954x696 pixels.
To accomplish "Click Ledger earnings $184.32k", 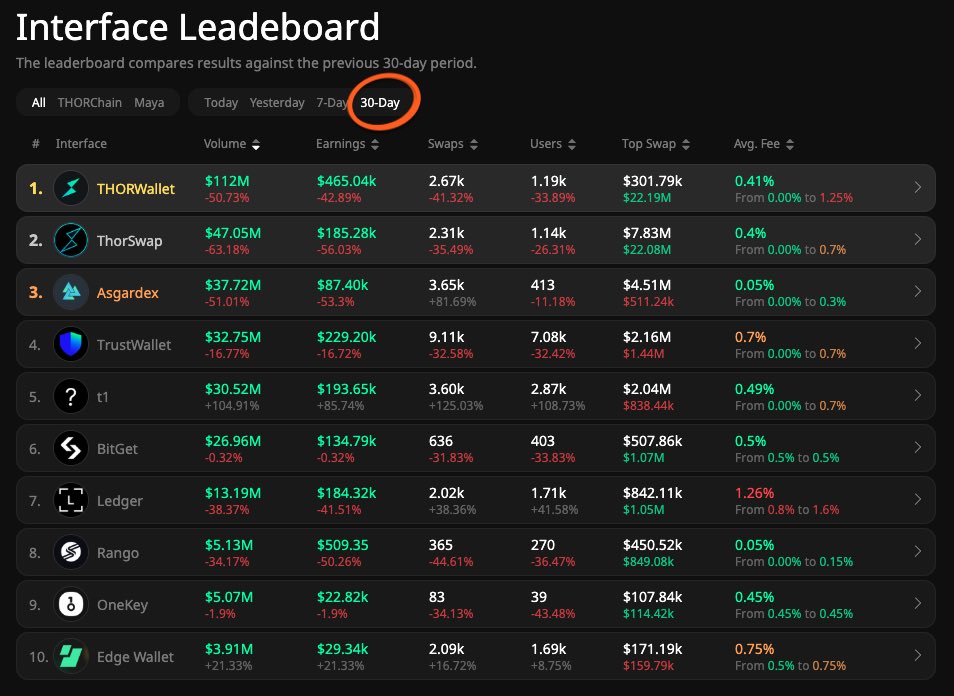I will tap(346, 493).
